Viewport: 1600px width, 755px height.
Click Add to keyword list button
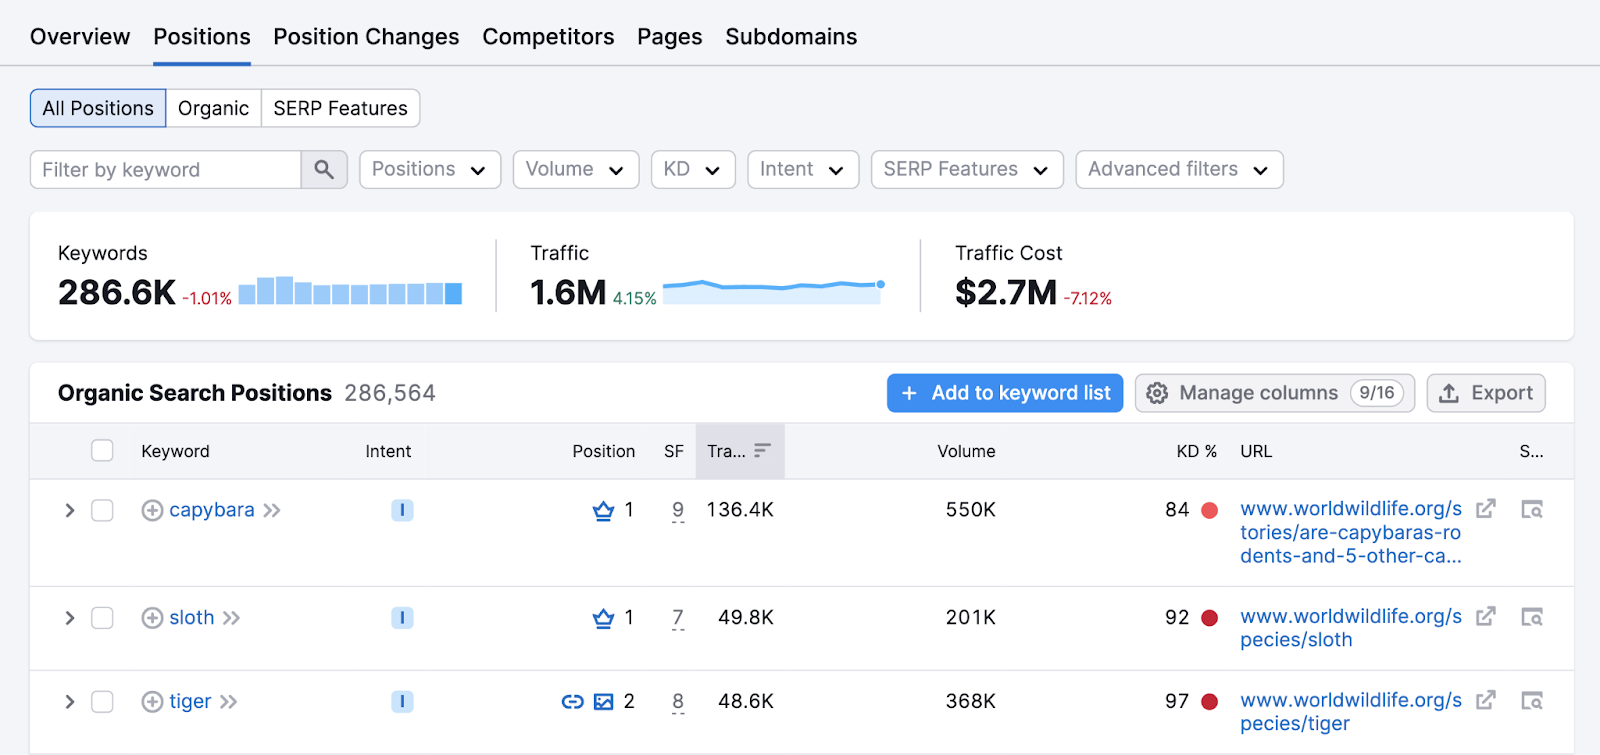[x=1005, y=393]
